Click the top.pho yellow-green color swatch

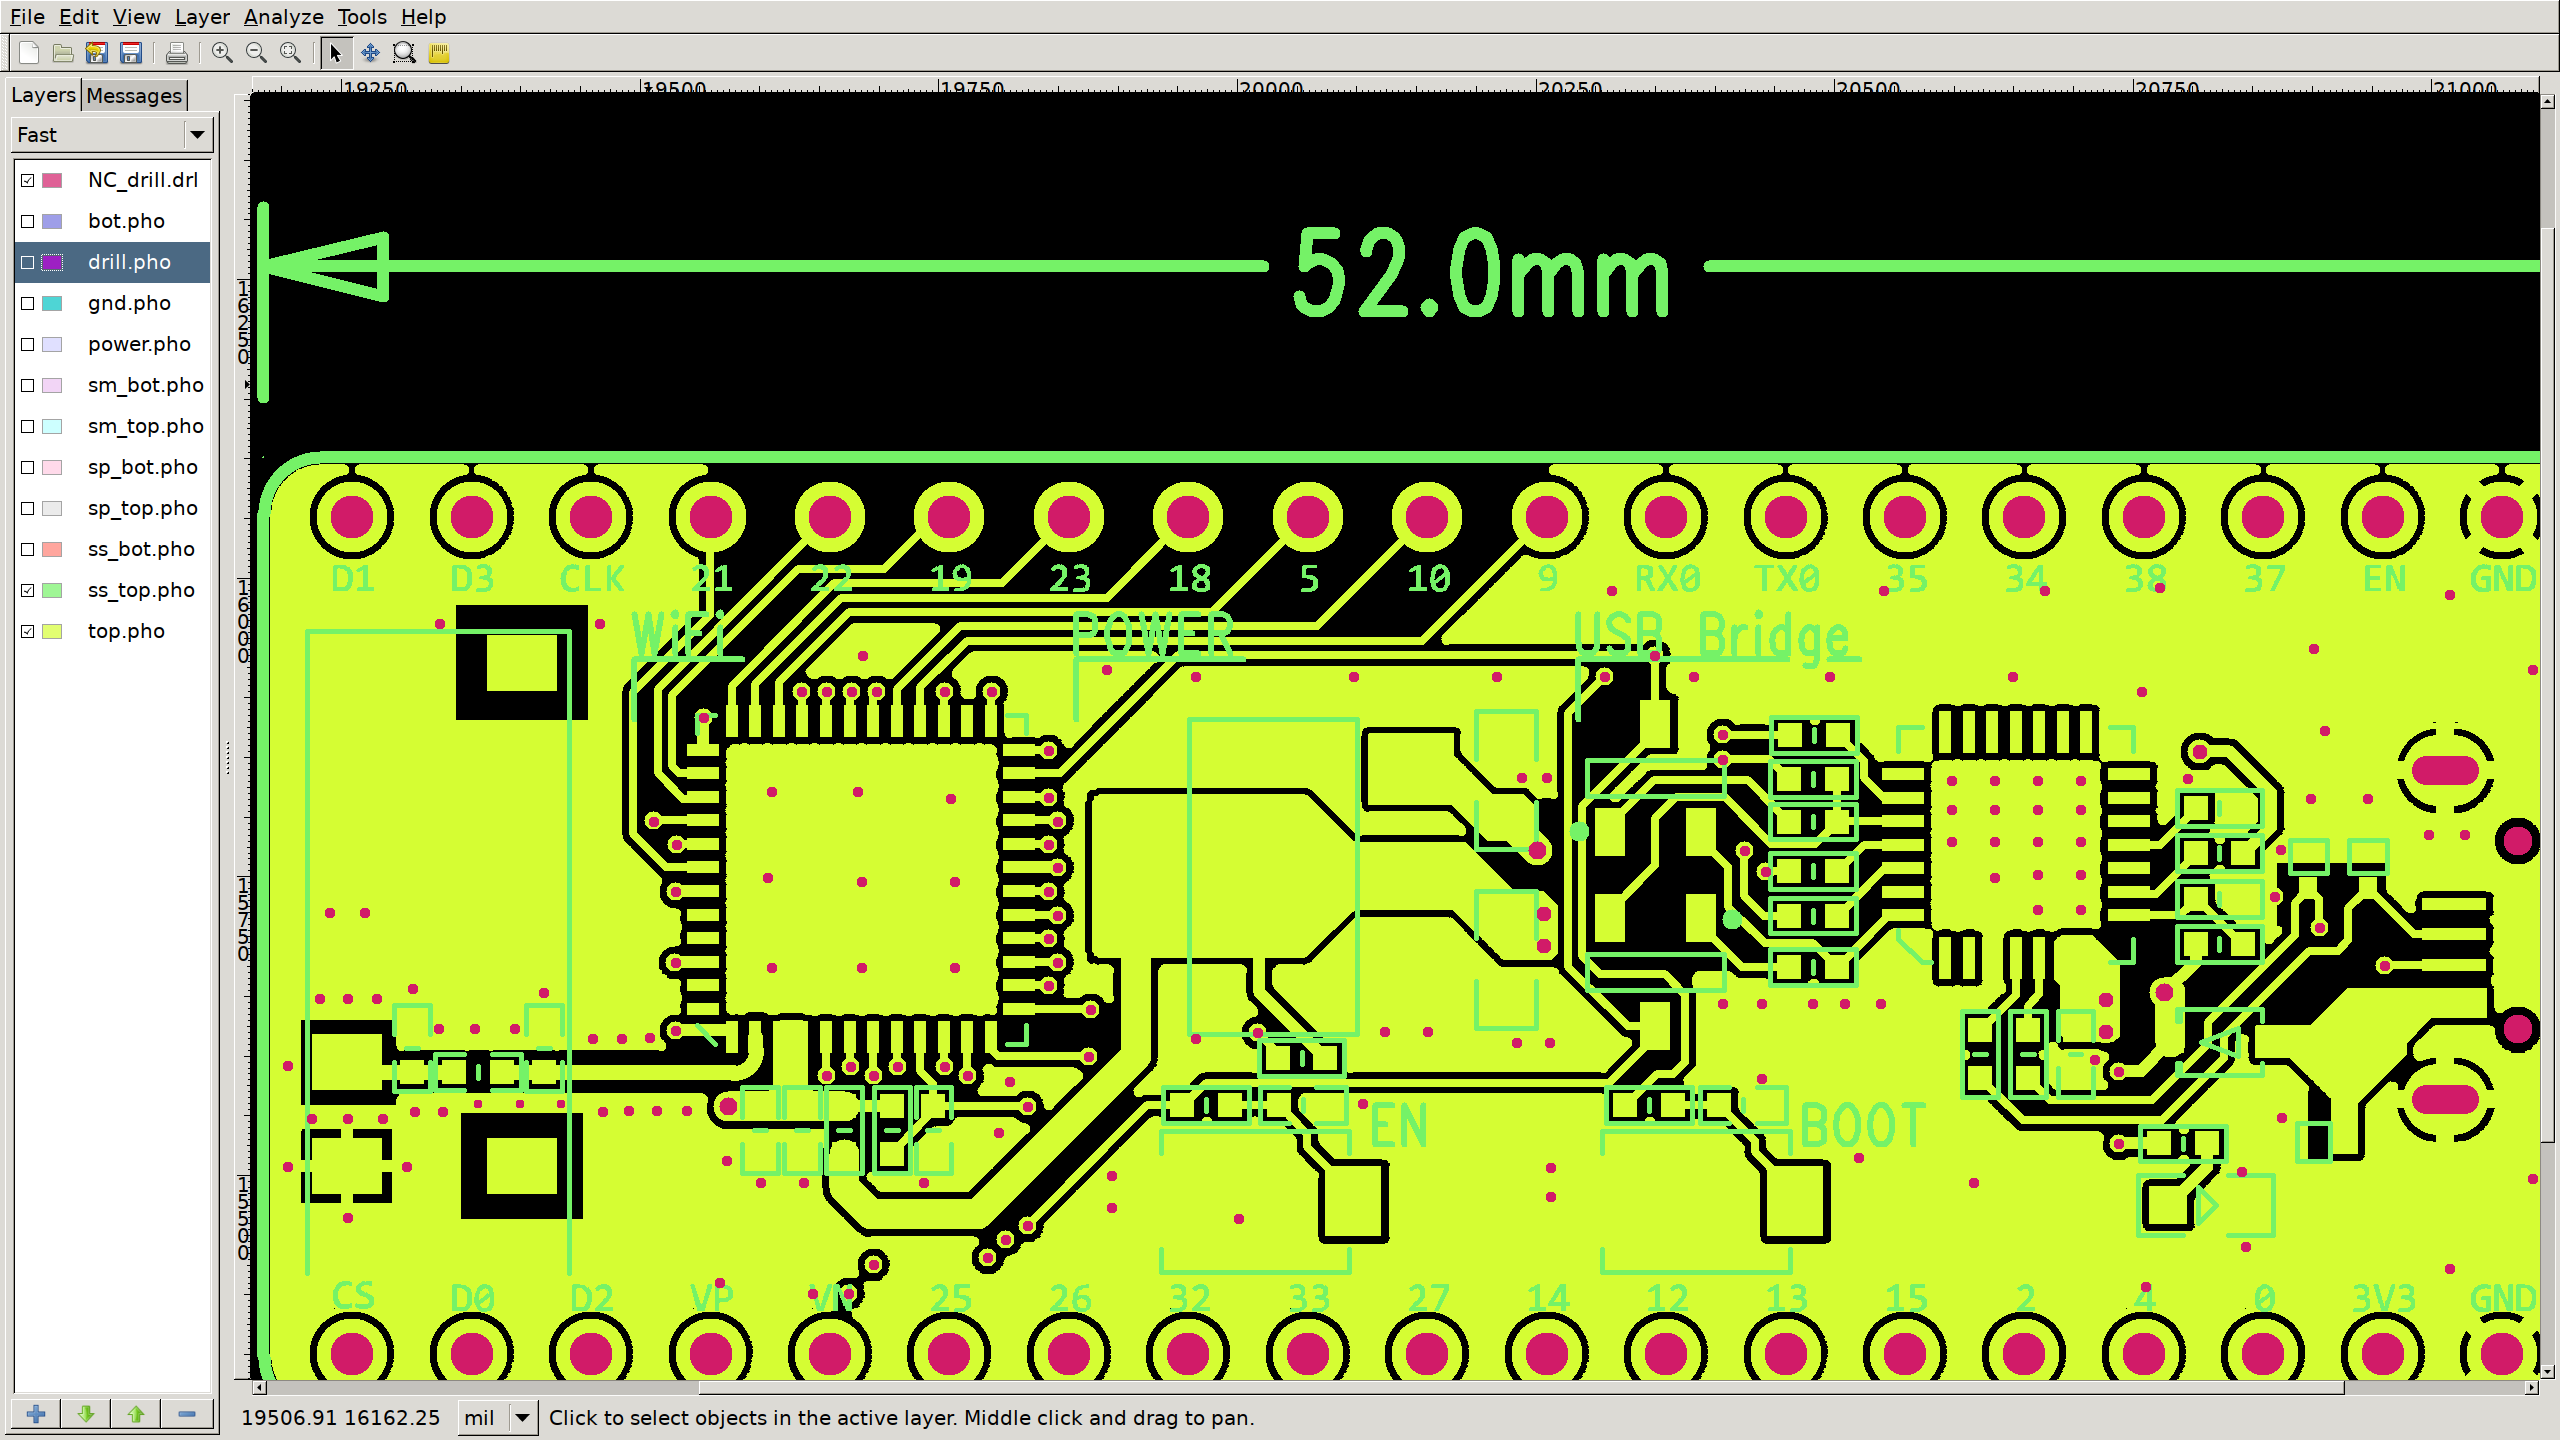tap(53, 631)
